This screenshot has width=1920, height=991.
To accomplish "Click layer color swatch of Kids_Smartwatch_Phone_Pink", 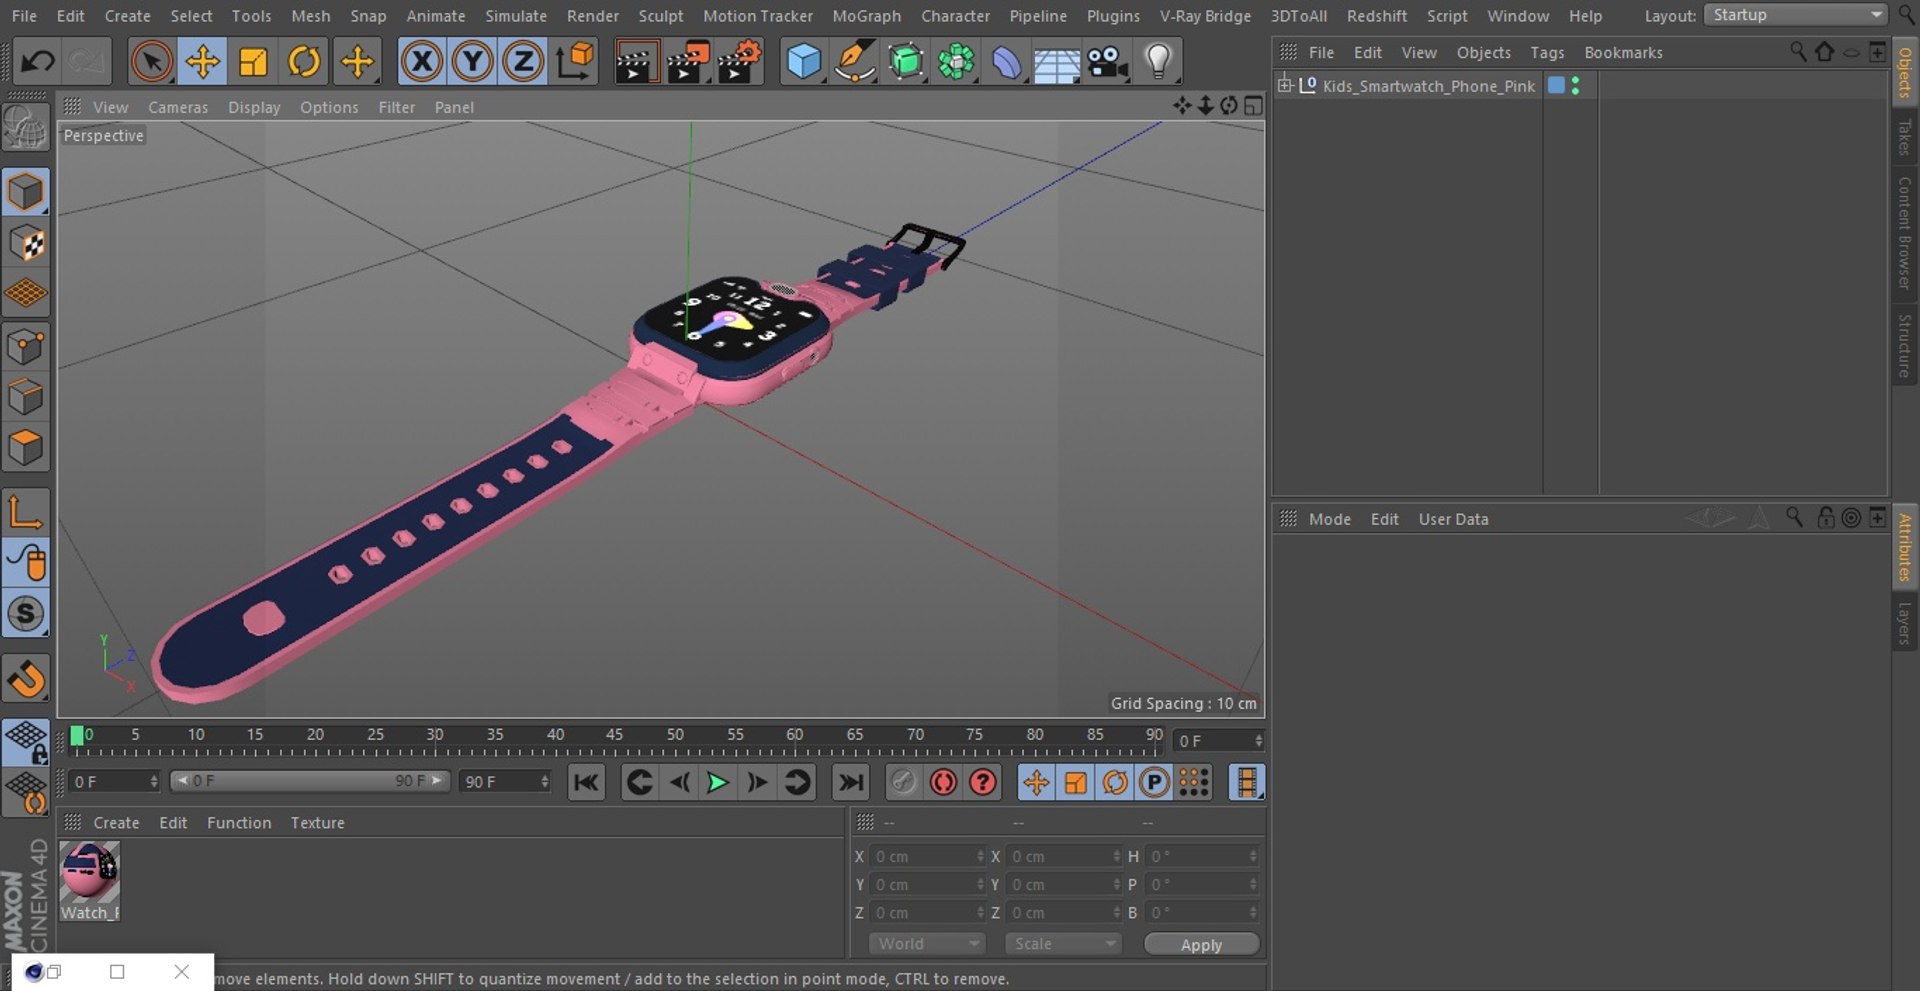I will click(1556, 85).
